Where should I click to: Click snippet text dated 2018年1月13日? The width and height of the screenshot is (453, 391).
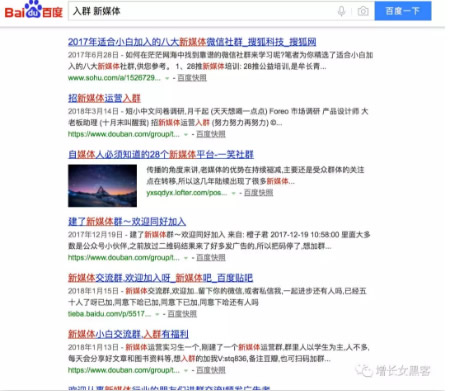tap(219, 353)
